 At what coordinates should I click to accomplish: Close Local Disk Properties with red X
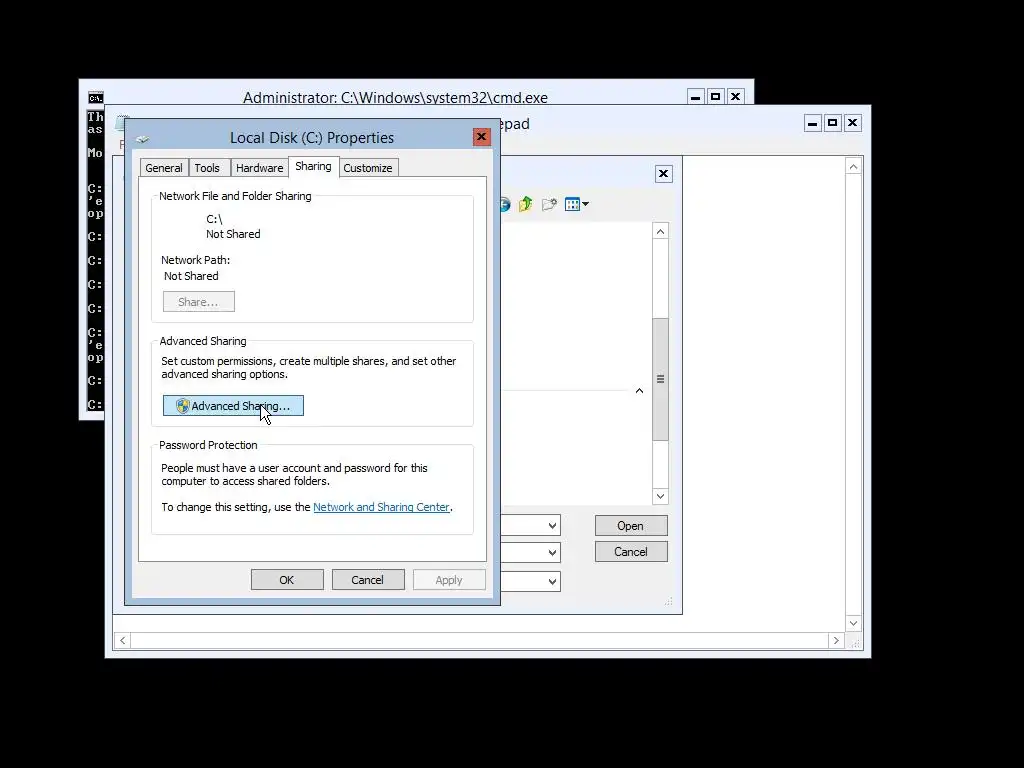[481, 136]
